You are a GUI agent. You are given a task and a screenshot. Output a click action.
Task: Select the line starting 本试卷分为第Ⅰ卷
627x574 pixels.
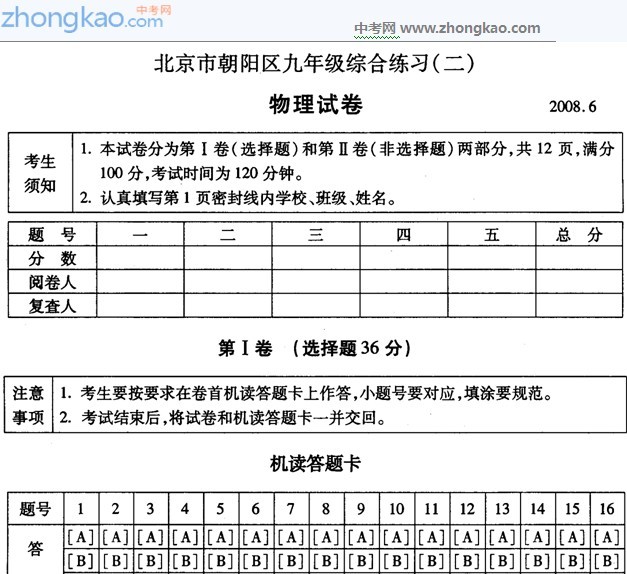pyautogui.click(x=347, y=149)
